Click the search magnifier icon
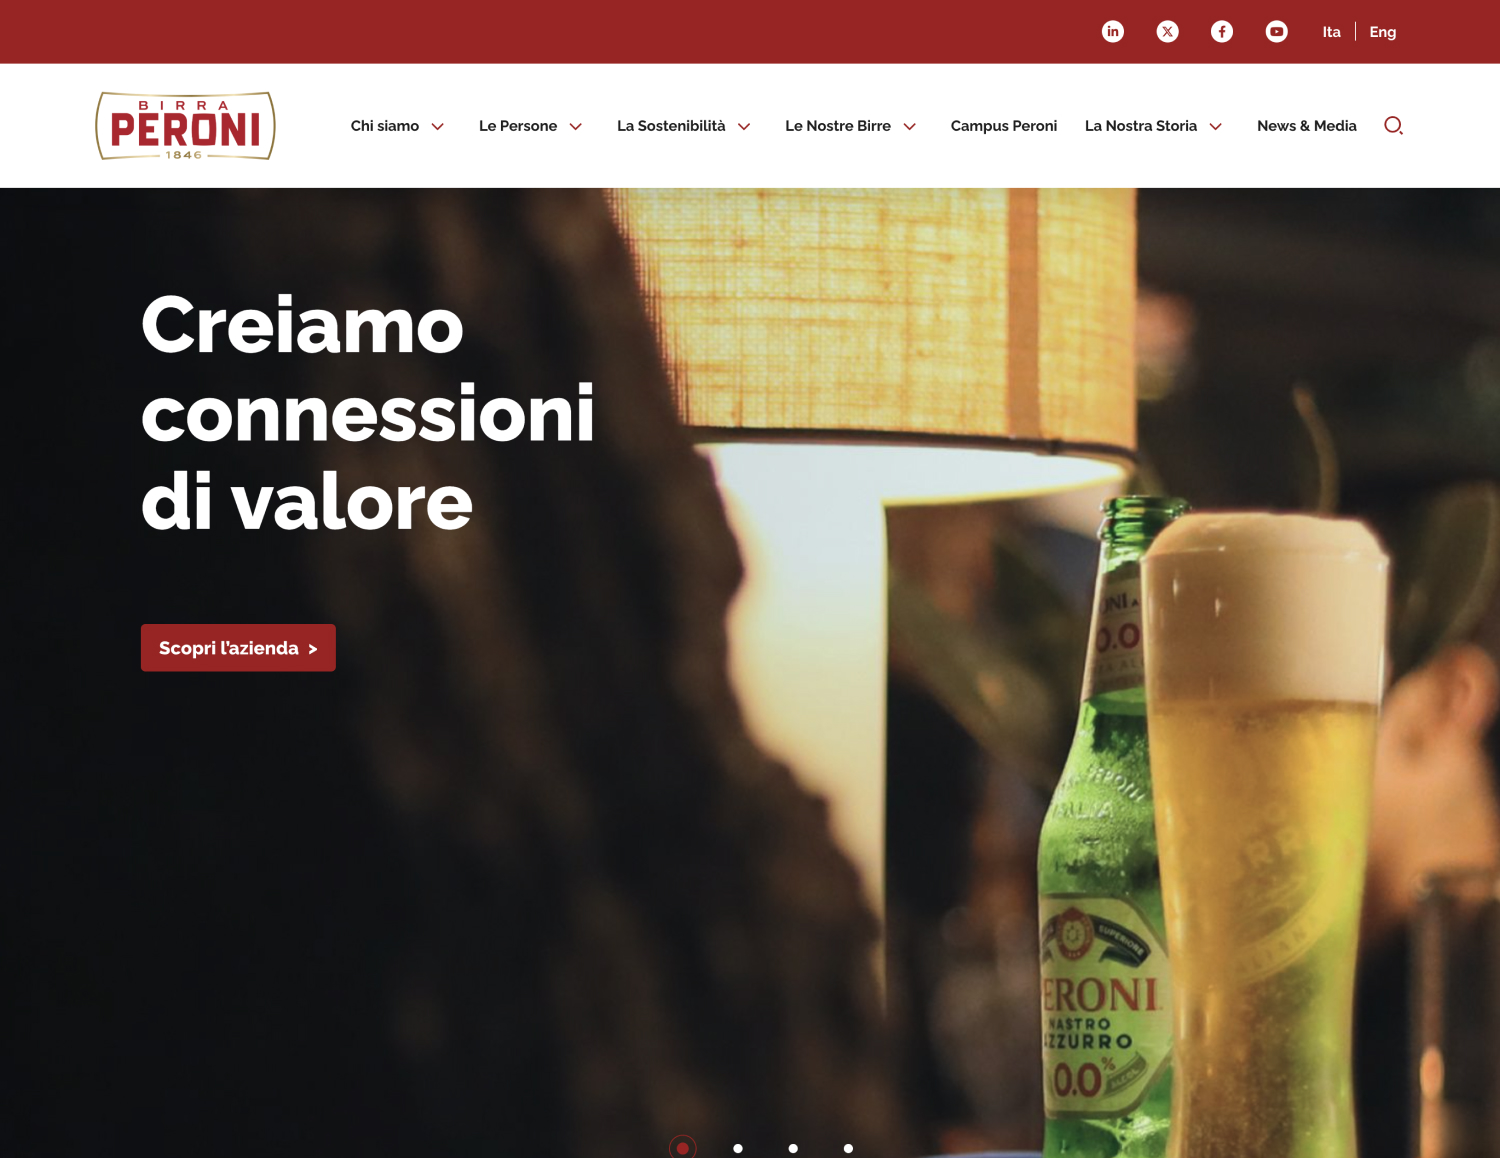 (x=1393, y=125)
